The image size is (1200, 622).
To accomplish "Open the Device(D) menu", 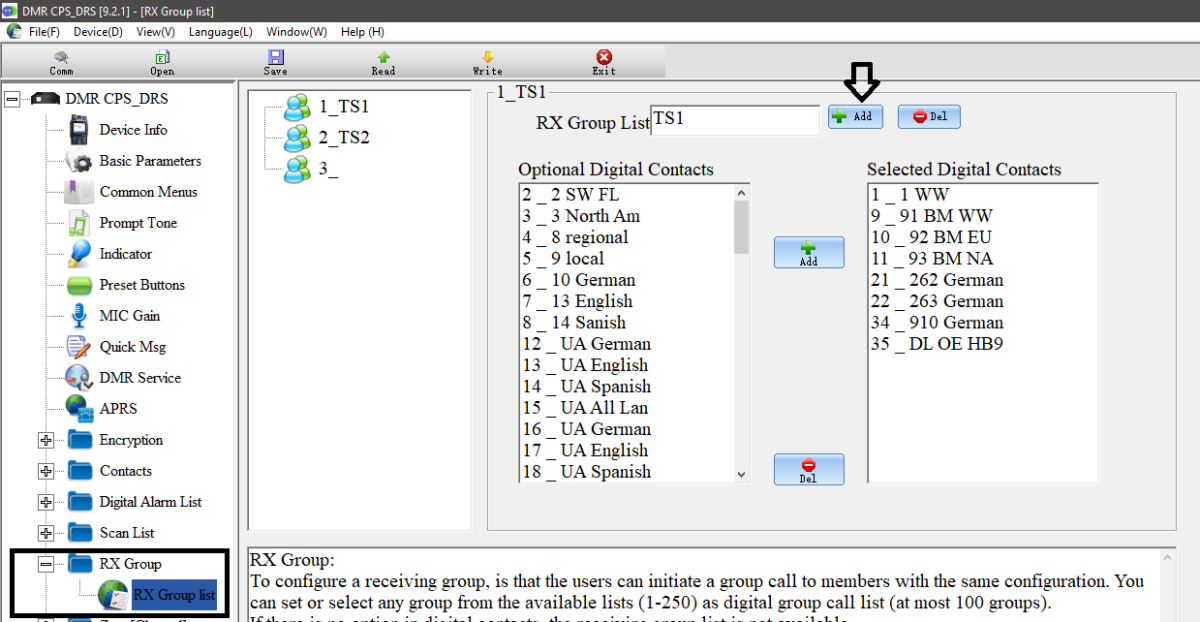I will tap(97, 31).
